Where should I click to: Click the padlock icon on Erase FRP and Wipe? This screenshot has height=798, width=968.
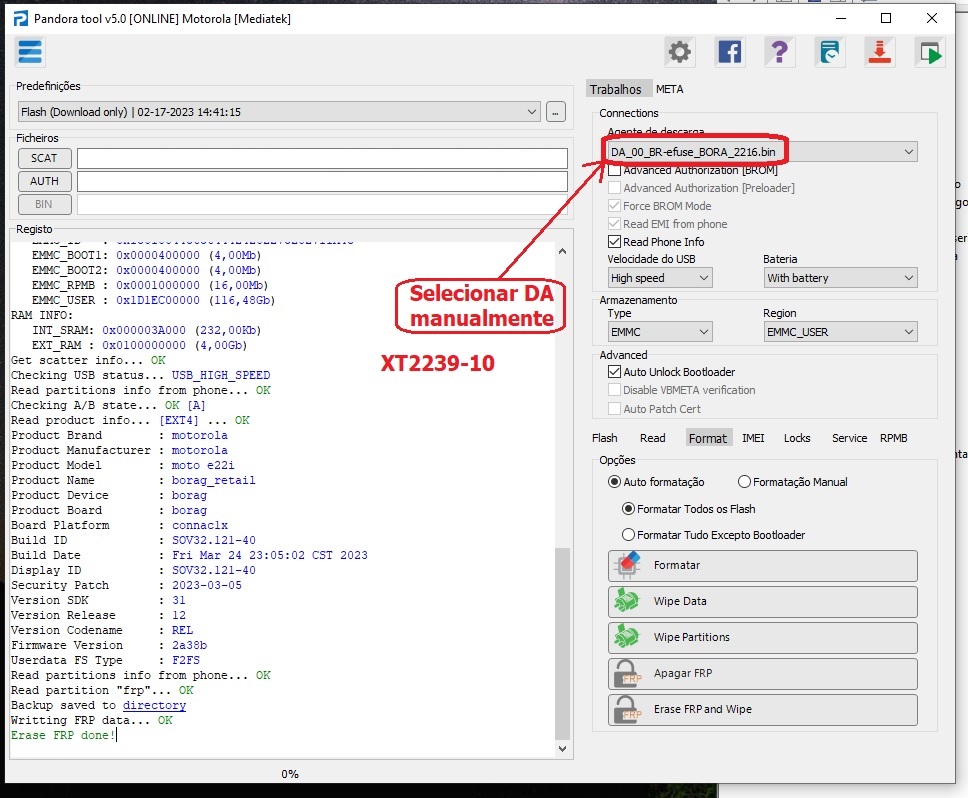pos(627,709)
